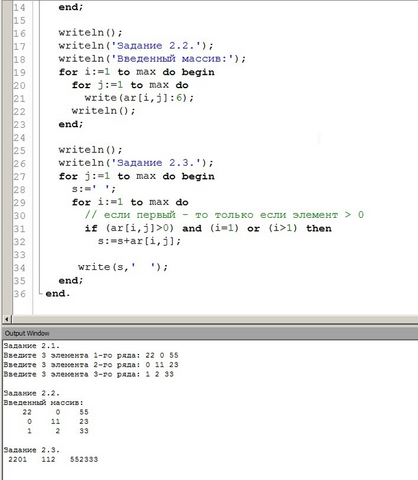Click the write(s,' ') statement on line 34
Screen dimensions: 418x480
[x=123, y=267]
